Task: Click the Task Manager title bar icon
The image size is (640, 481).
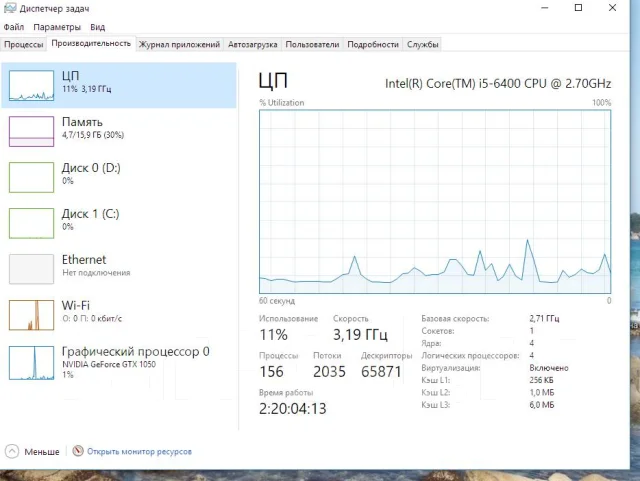Action: pos(10,8)
